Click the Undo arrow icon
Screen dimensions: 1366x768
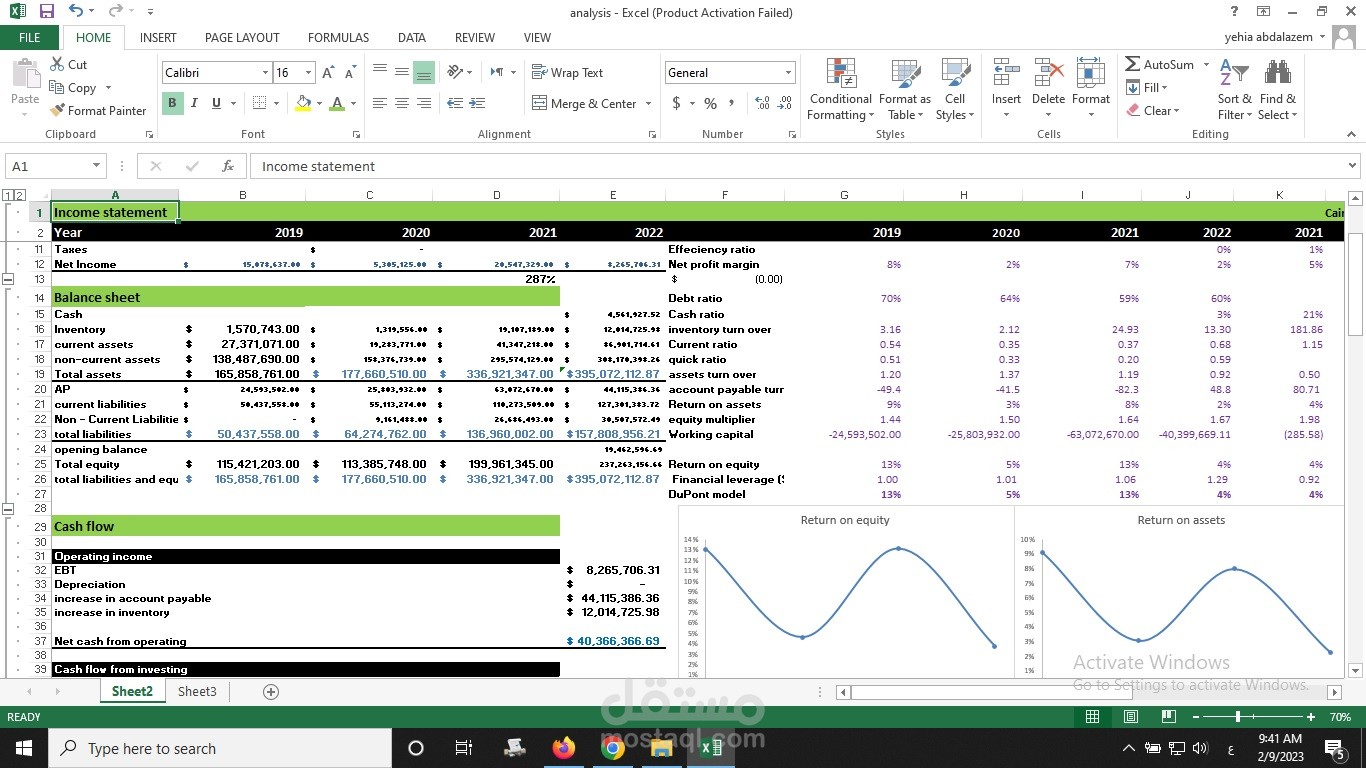(x=76, y=11)
